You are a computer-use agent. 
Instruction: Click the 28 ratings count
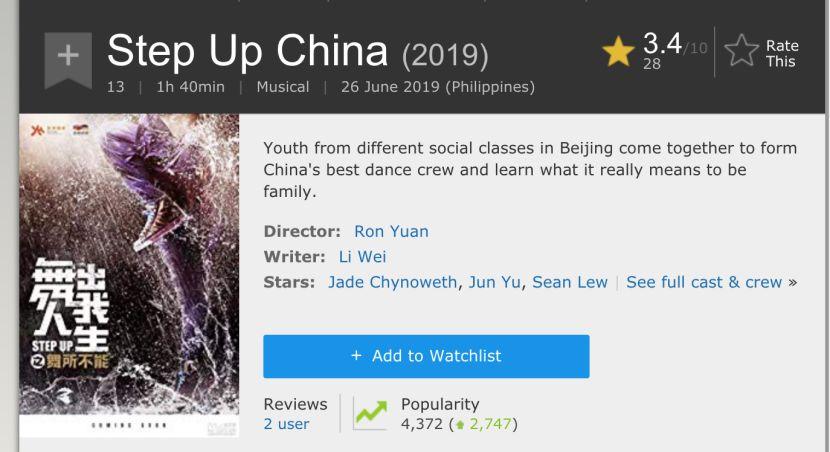coord(652,64)
